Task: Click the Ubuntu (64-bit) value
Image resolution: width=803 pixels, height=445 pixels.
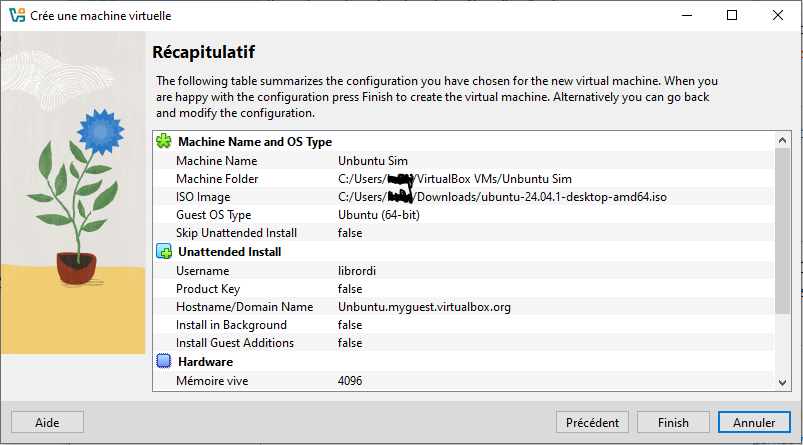Action: (378, 215)
